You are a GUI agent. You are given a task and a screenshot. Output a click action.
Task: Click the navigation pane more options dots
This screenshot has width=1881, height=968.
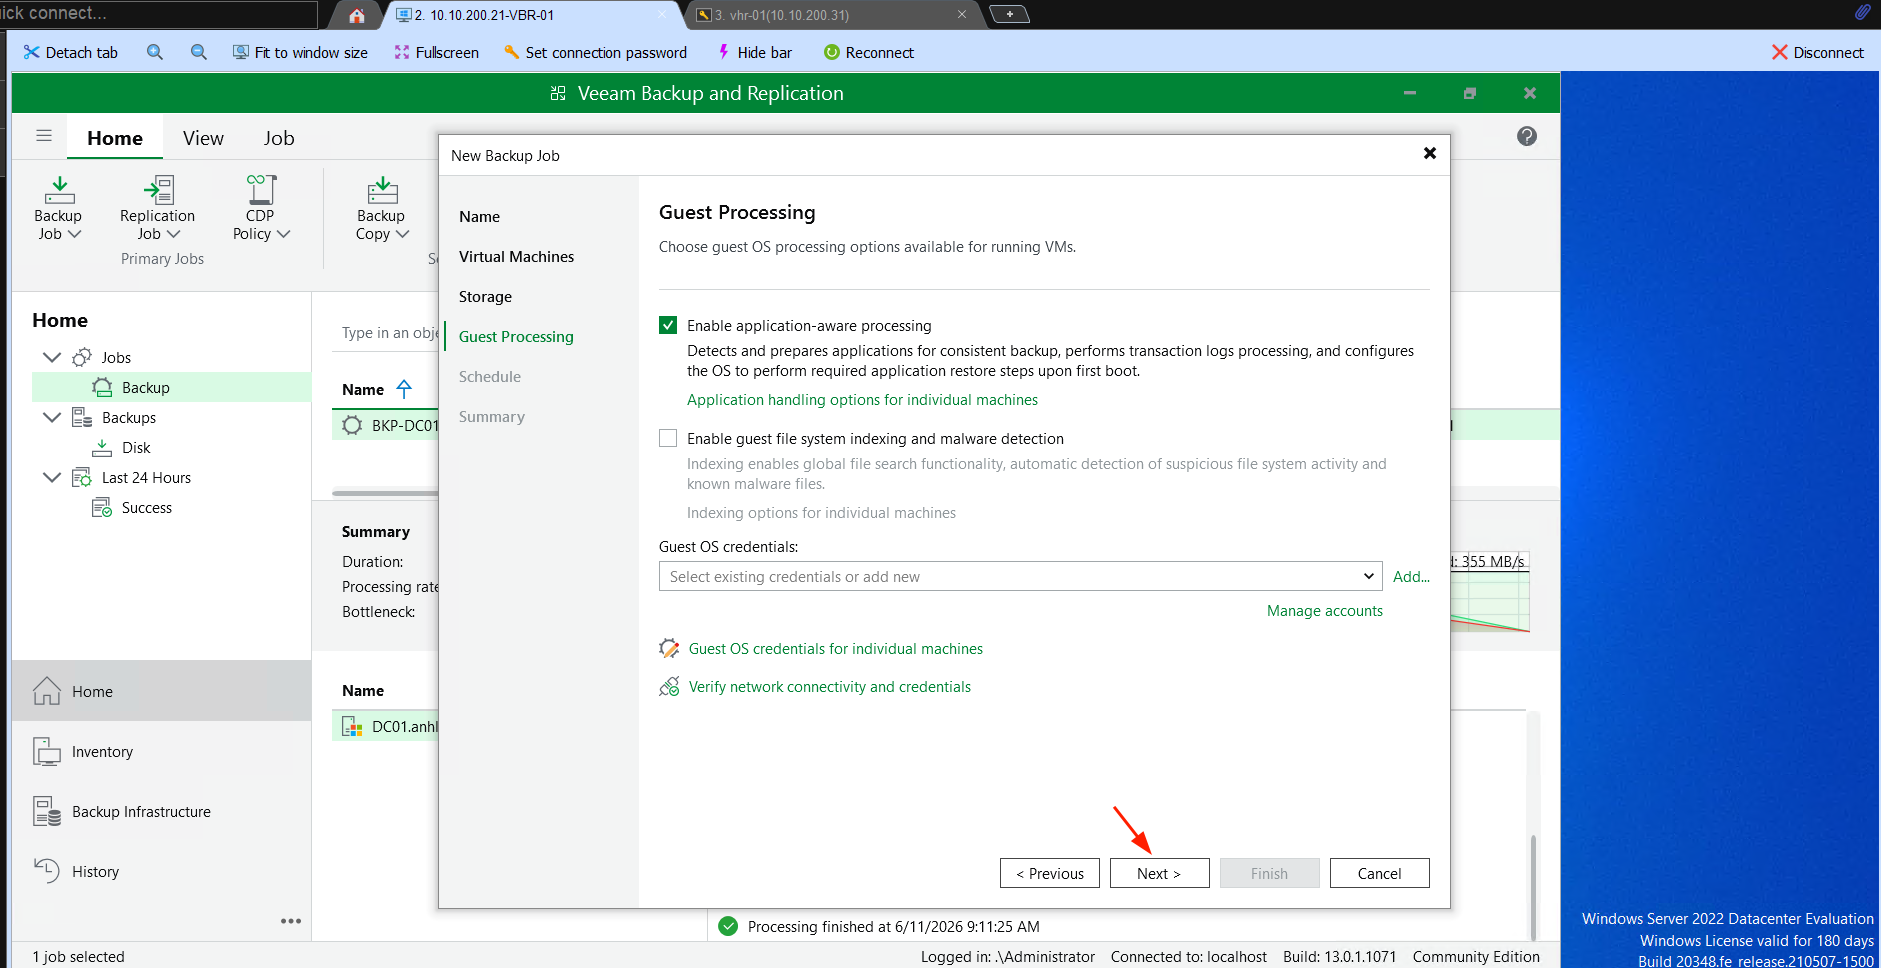point(291,921)
